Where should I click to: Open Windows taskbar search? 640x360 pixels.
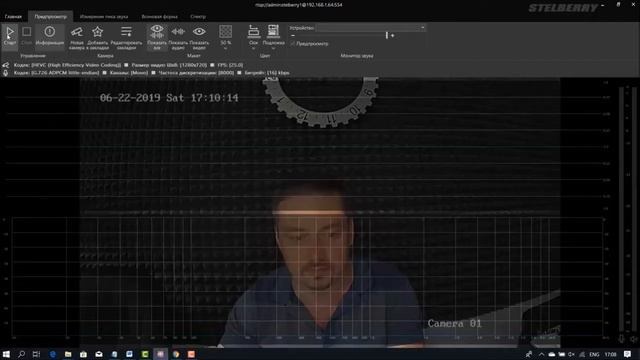(x=21, y=354)
